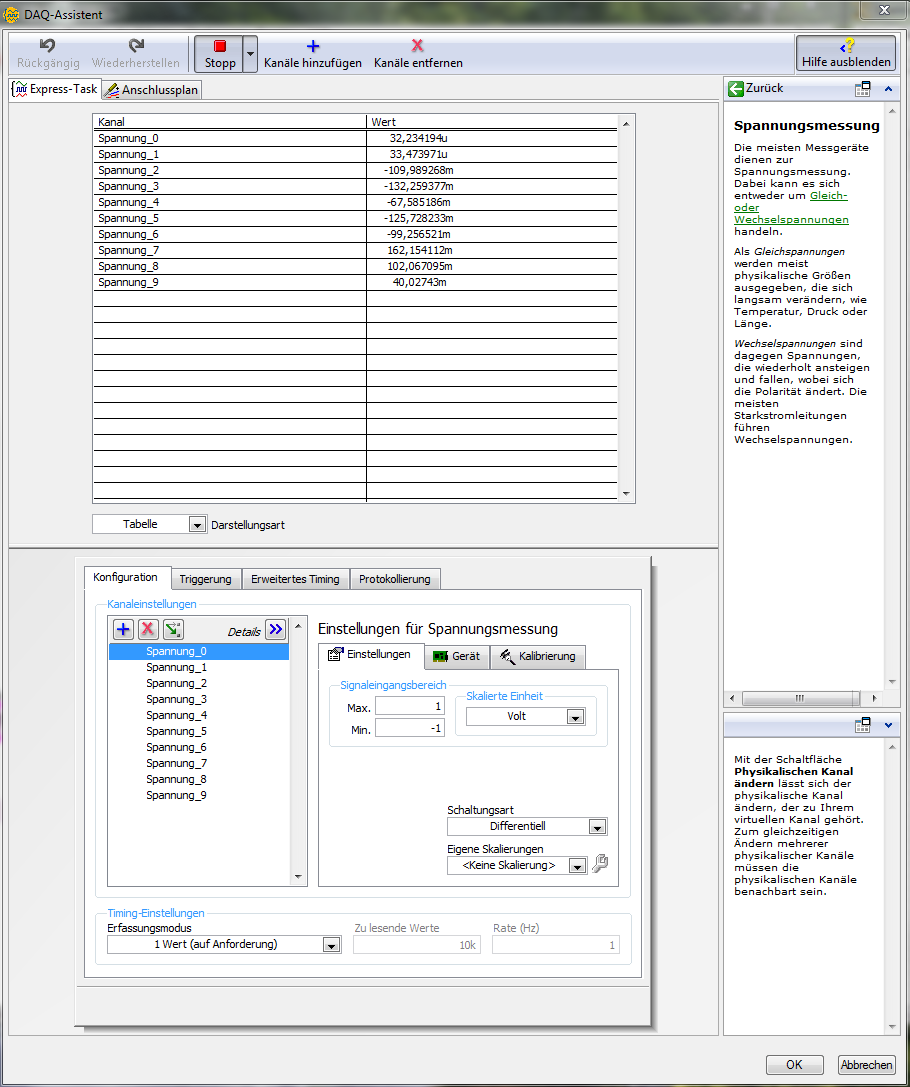
Task: Switch to the Erweitertes Timing tab
Action: coord(295,579)
